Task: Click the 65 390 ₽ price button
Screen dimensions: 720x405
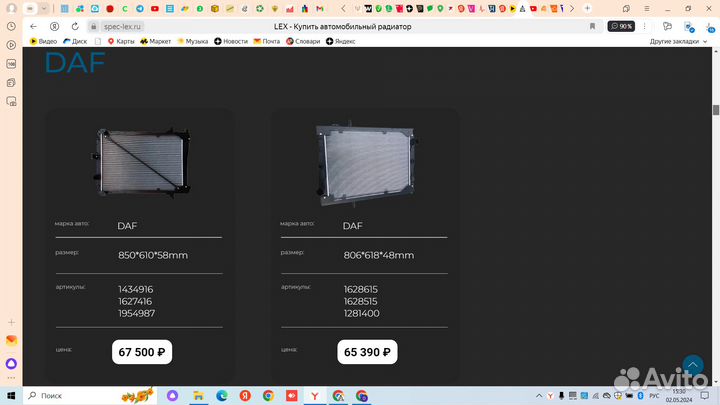Action: pyautogui.click(x=367, y=352)
